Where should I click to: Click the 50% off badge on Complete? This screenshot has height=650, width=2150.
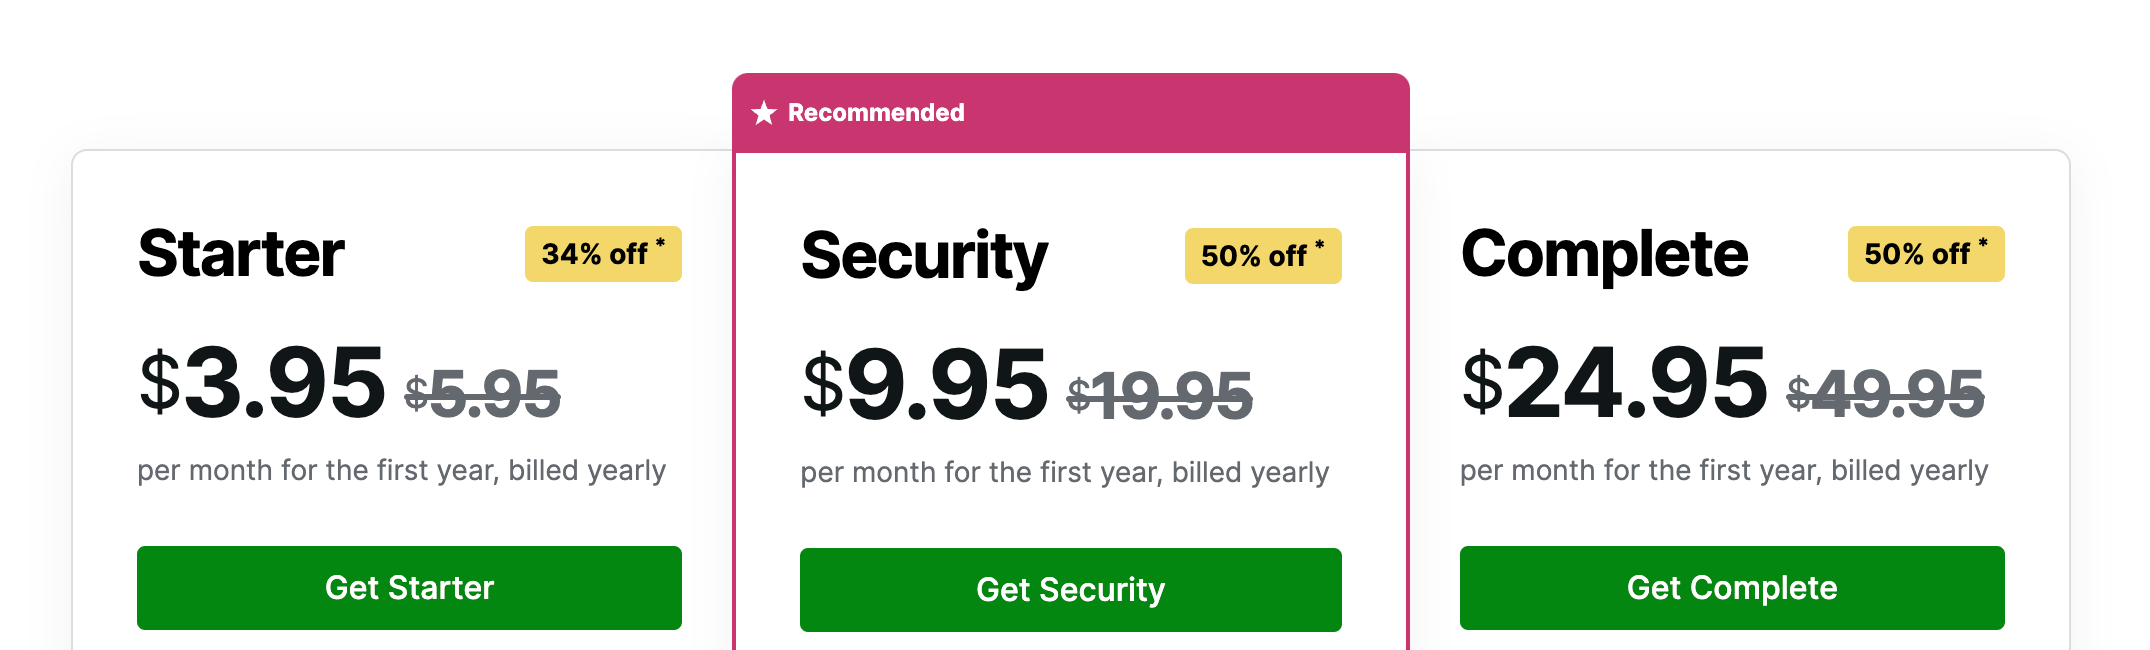[1926, 254]
